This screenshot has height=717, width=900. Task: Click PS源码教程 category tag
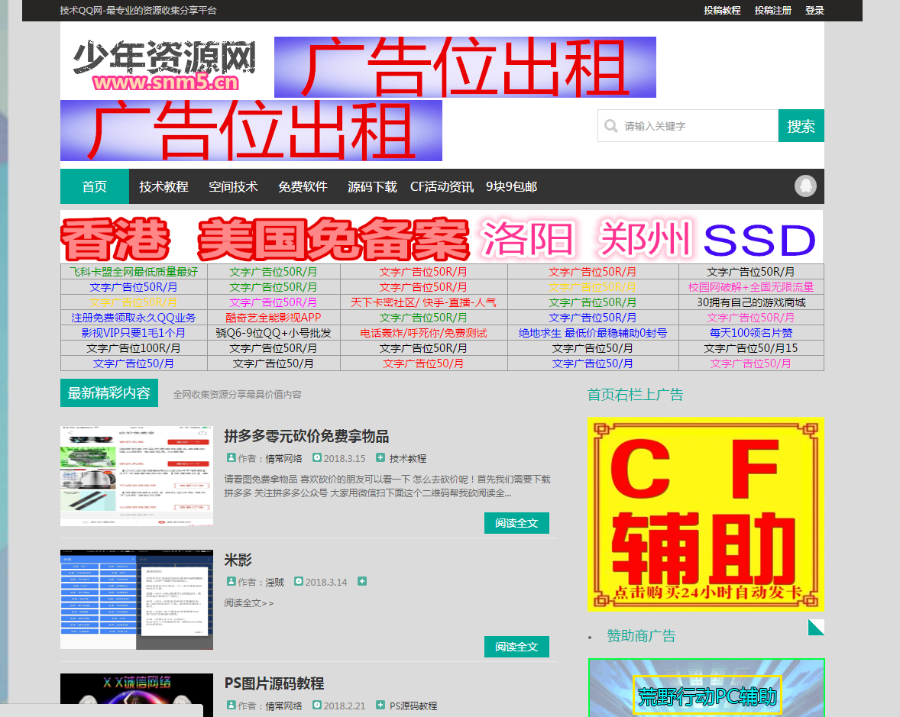[x=413, y=706]
